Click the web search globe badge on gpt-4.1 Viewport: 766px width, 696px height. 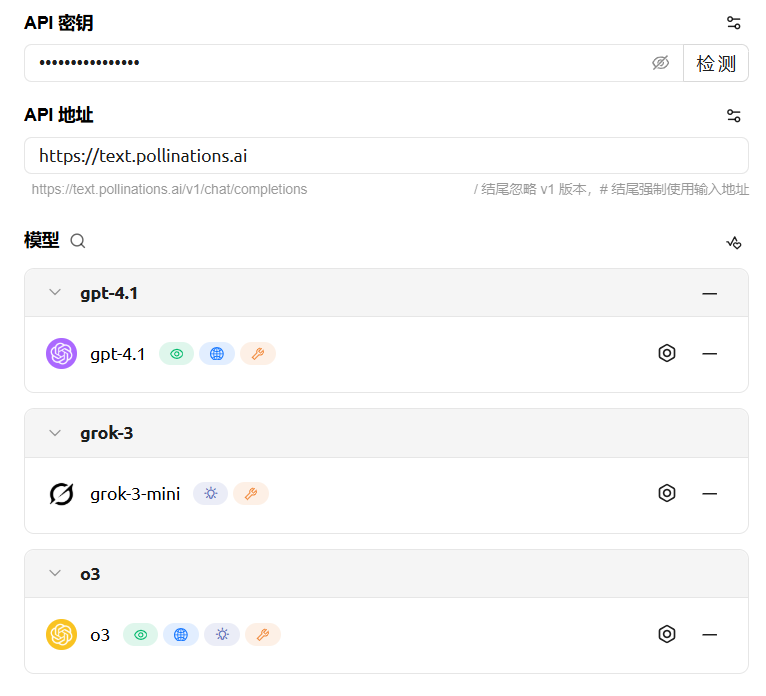click(x=216, y=353)
